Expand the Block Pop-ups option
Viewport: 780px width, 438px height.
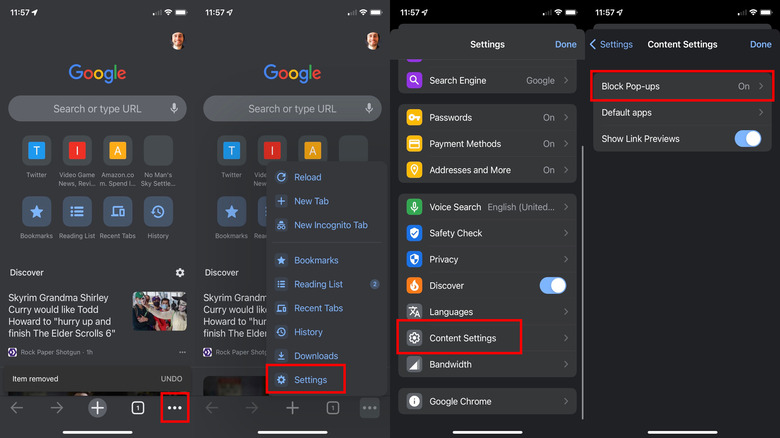coord(683,87)
